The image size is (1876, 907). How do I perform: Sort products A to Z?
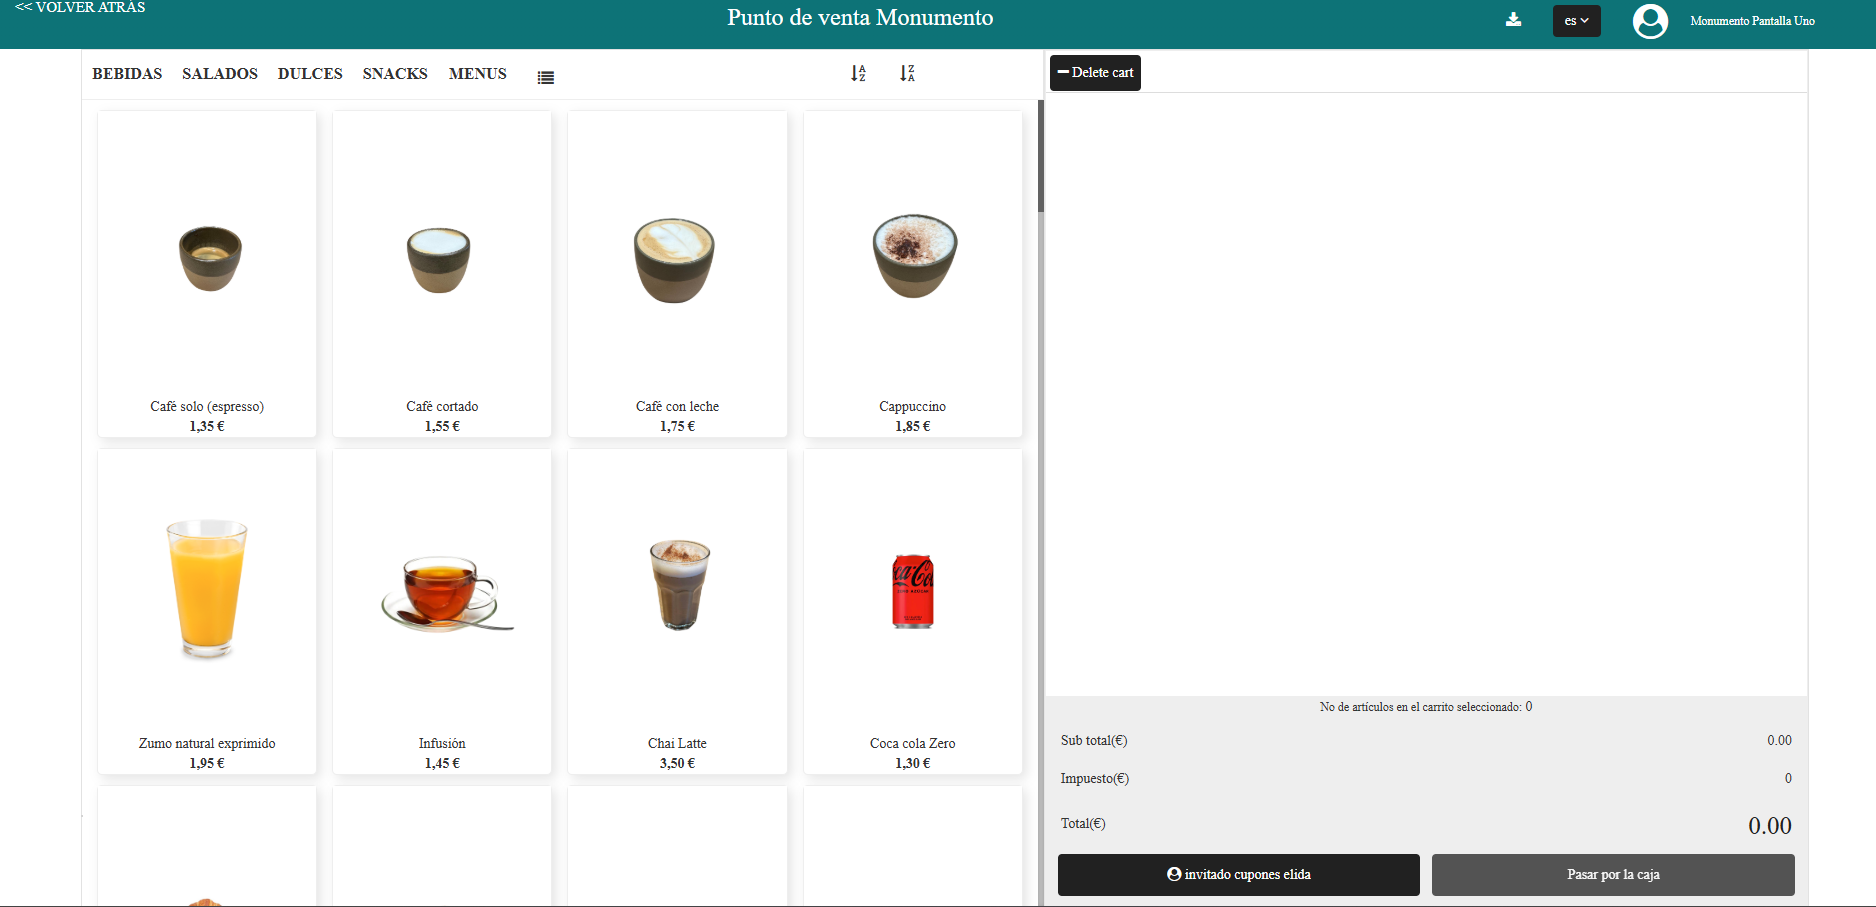(x=858, y=73)
